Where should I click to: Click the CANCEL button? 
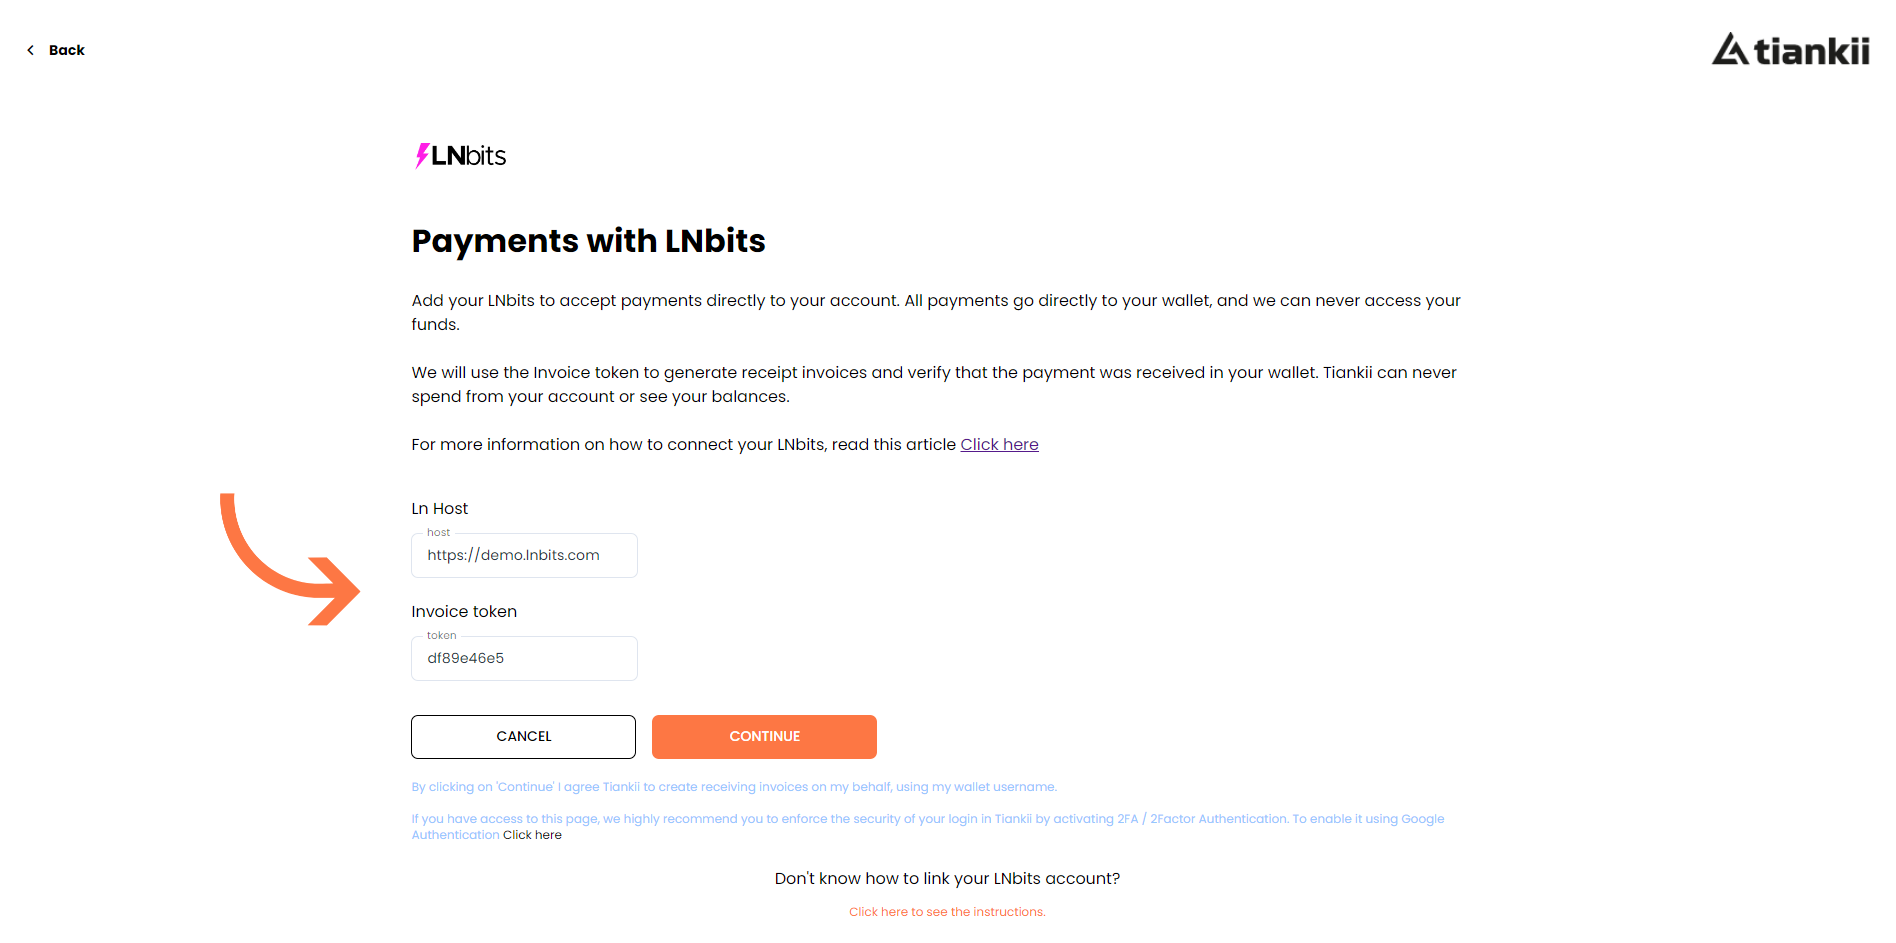(523, 737)
